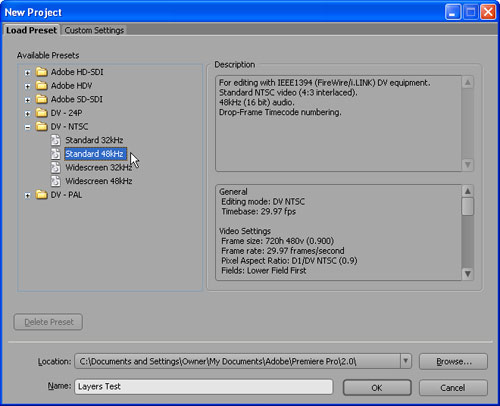Click the Delete Preset button
This screenshot has width=500, height=406.
pos(48,322)
